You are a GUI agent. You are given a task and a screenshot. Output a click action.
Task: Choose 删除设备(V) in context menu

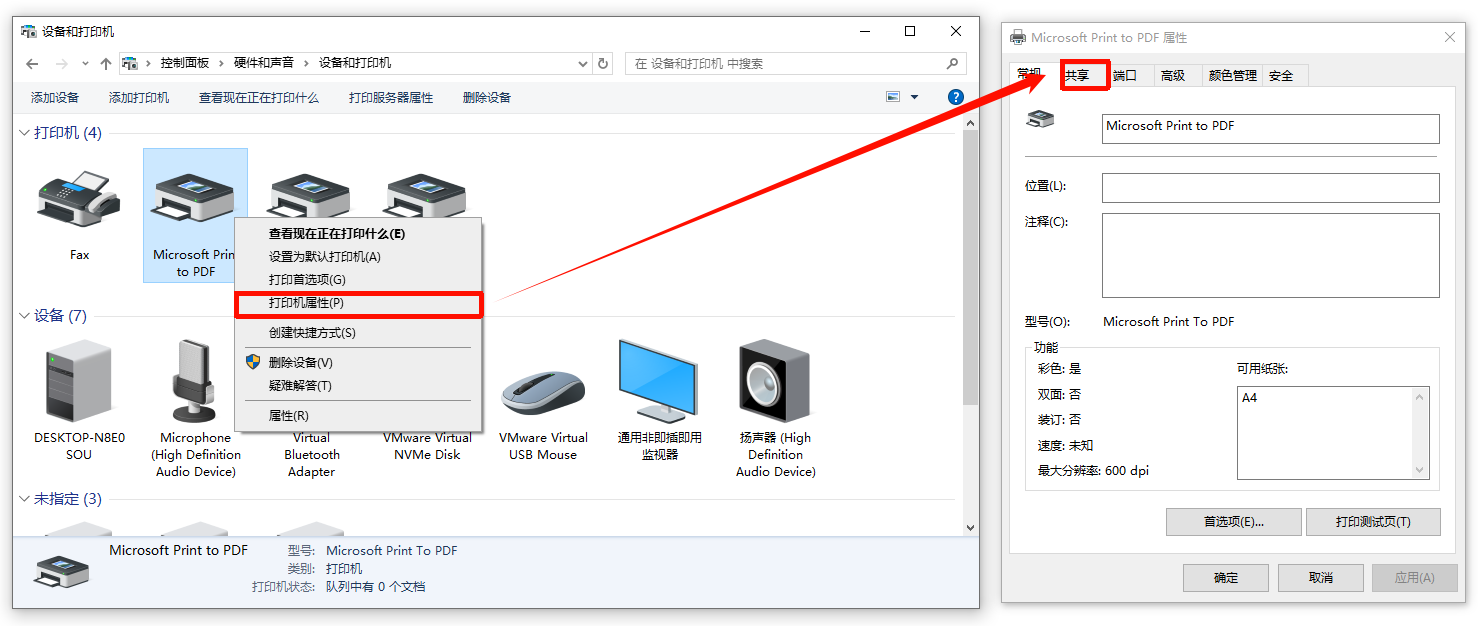(x=358, y=363)
